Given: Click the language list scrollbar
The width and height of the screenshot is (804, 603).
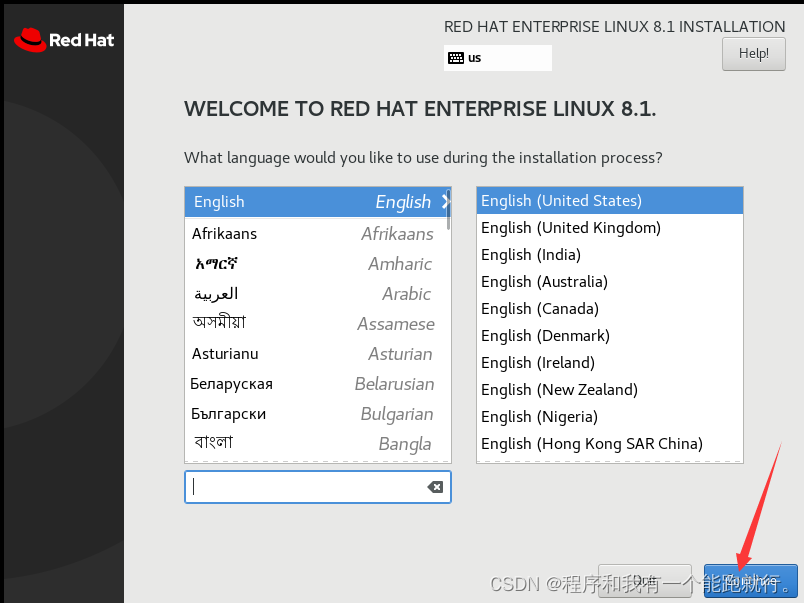Looking at the screenshot, I should pyautogui.click(x=449, y=210).
